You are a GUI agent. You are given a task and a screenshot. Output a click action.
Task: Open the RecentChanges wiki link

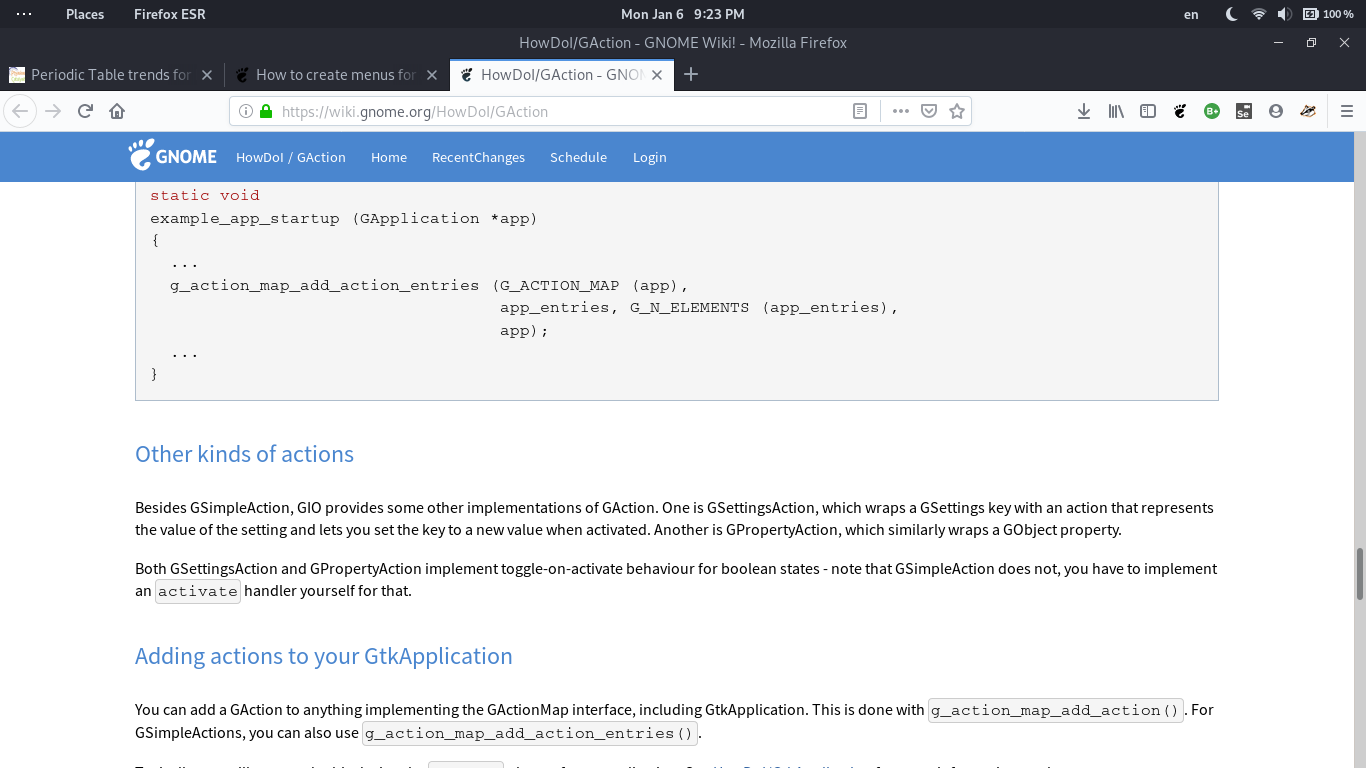click(478, 157)
